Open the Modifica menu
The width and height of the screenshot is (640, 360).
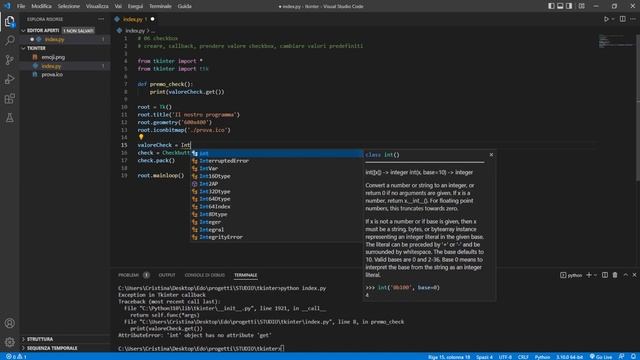[x=42, y=6]
